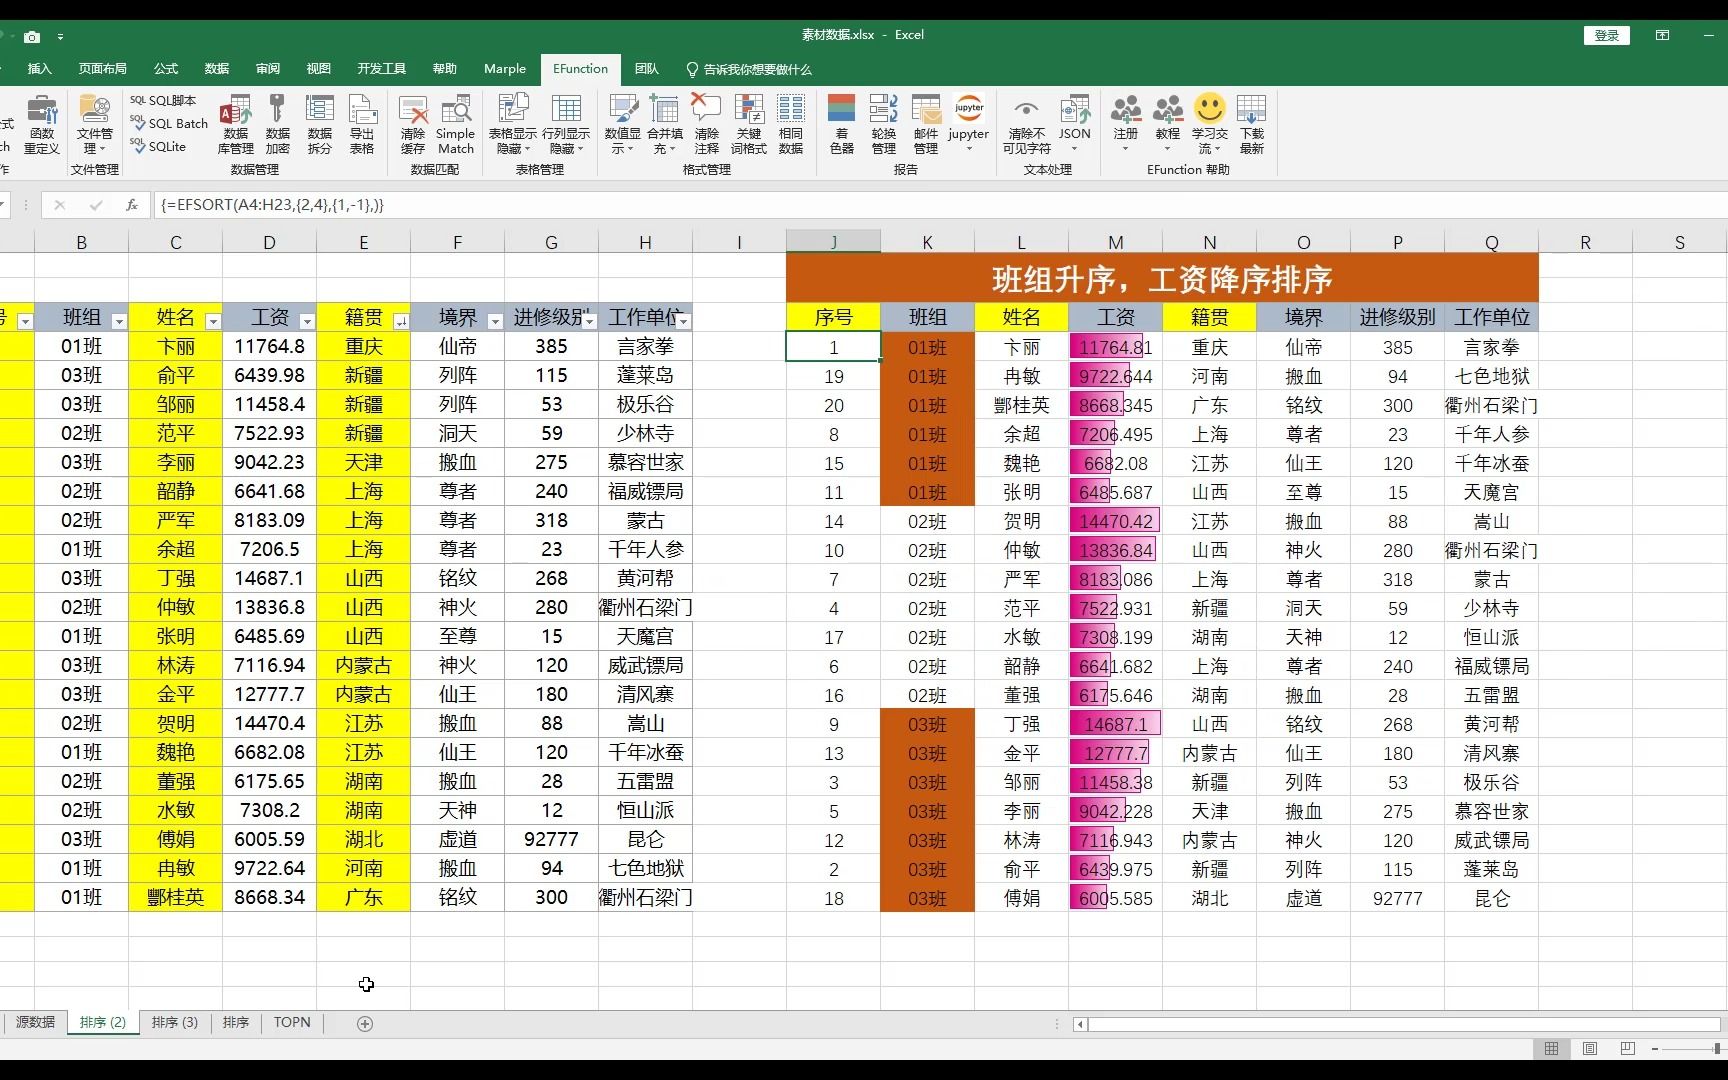Click the insert function fx button
Image resolution: width=1728 pixels, height=1080 pixels.
(x=132, y=205)
